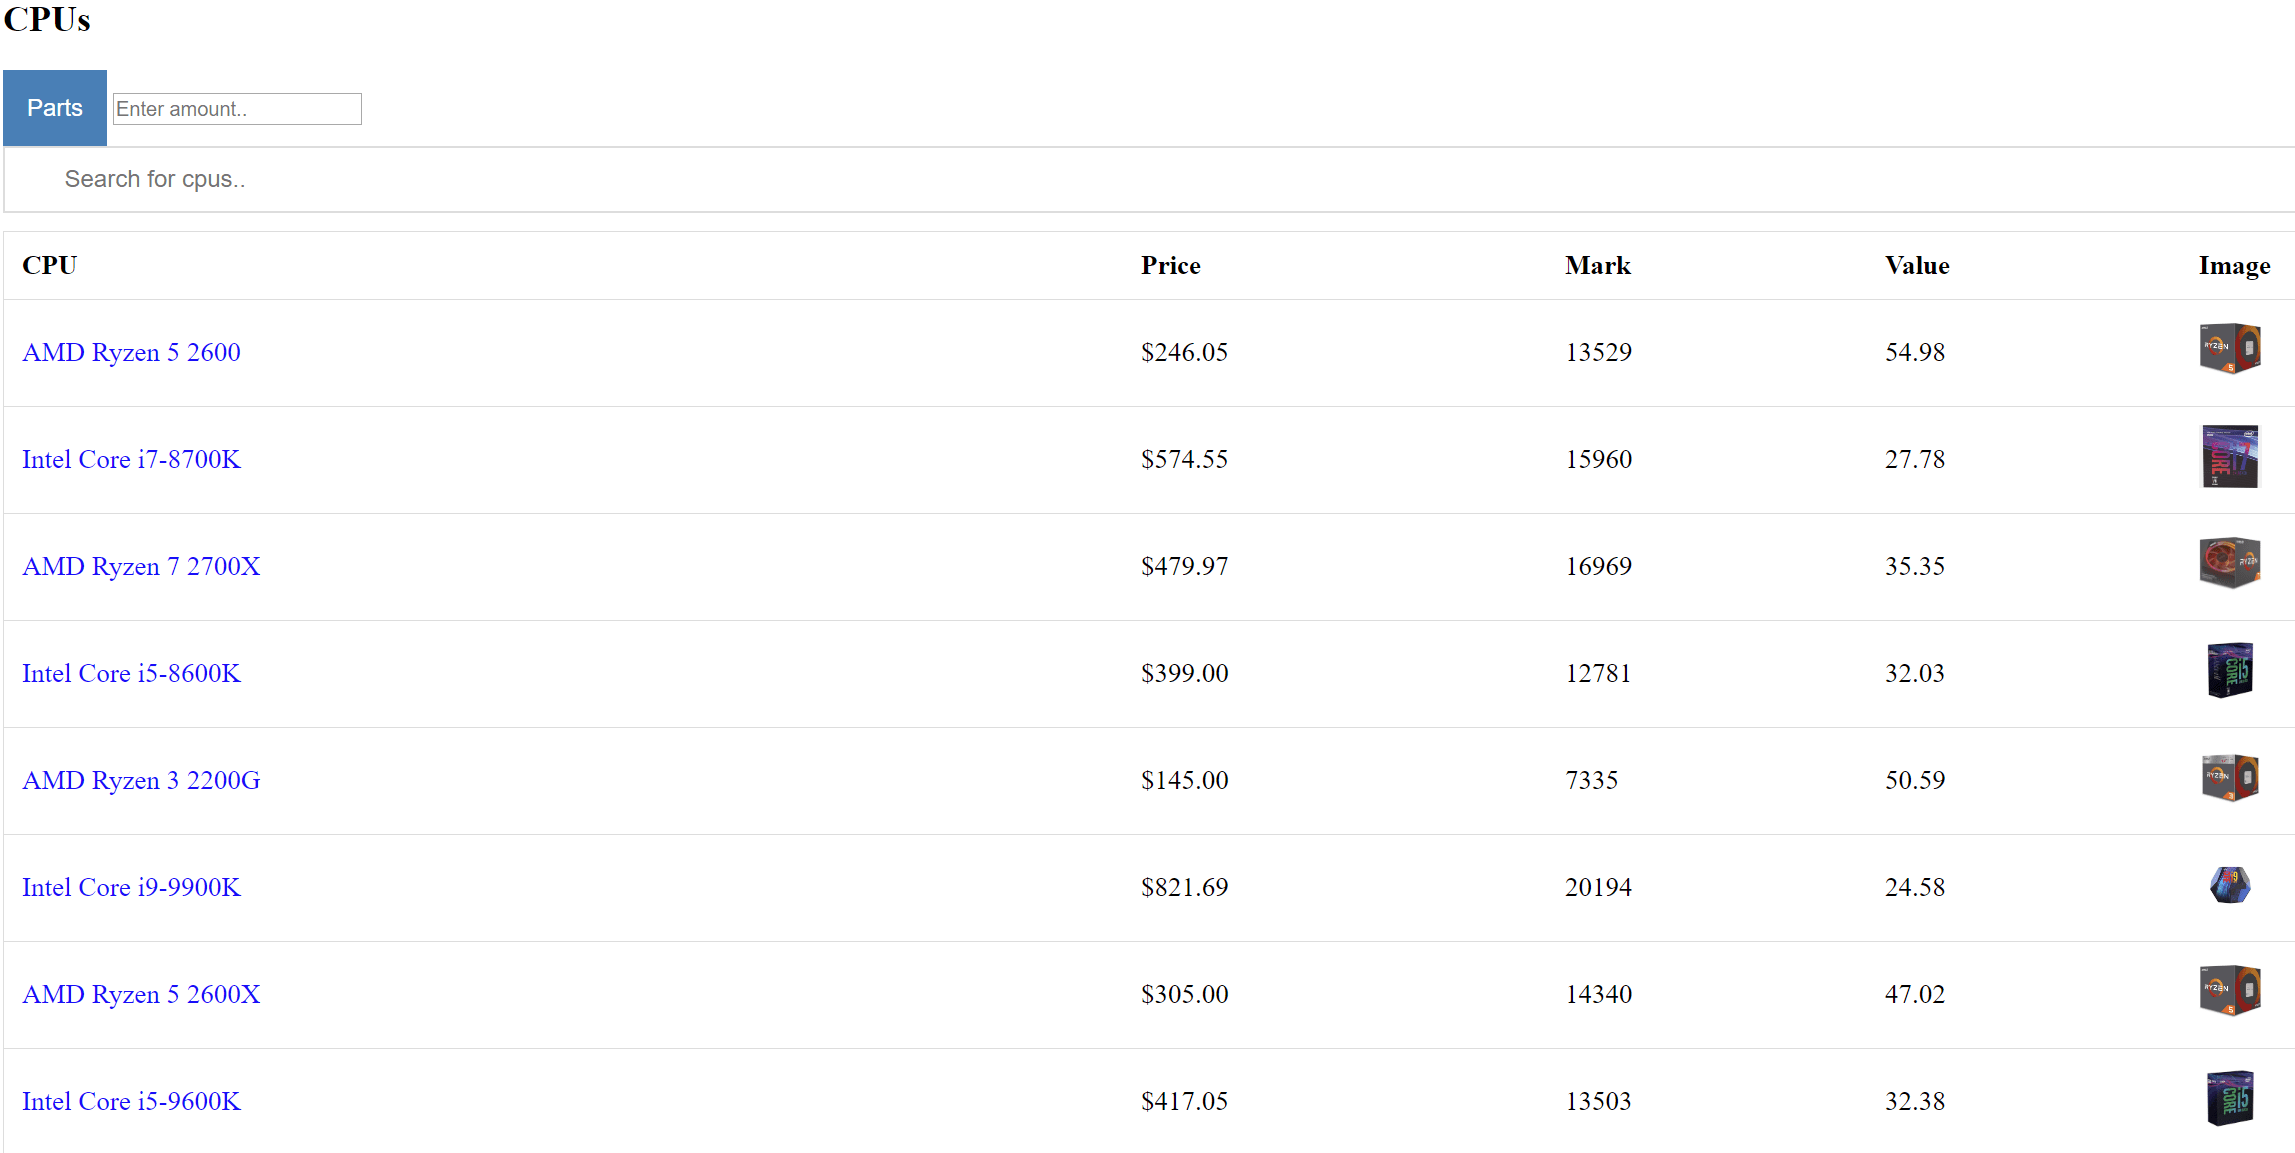Select the Parts tab
The height and width of the screenshot is (1153, 2295).
pos(55,107)
